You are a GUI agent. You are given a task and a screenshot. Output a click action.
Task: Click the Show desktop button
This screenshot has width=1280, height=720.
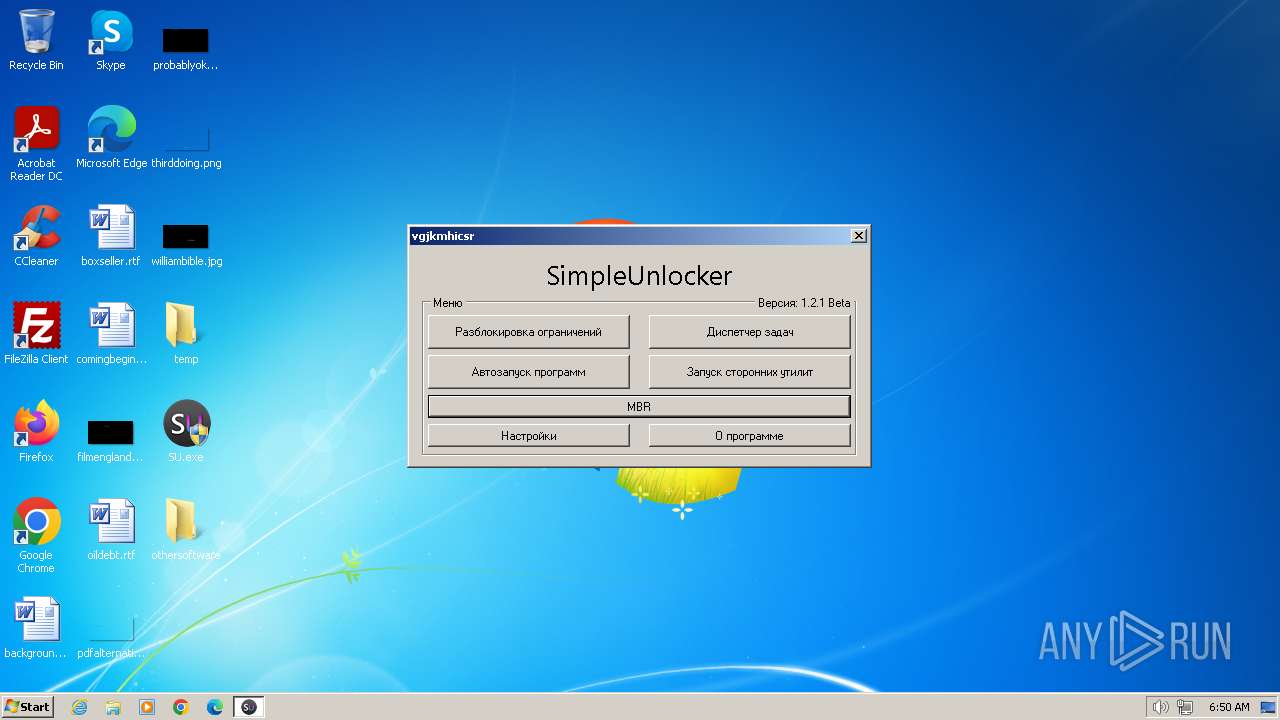click(1268, 707)
